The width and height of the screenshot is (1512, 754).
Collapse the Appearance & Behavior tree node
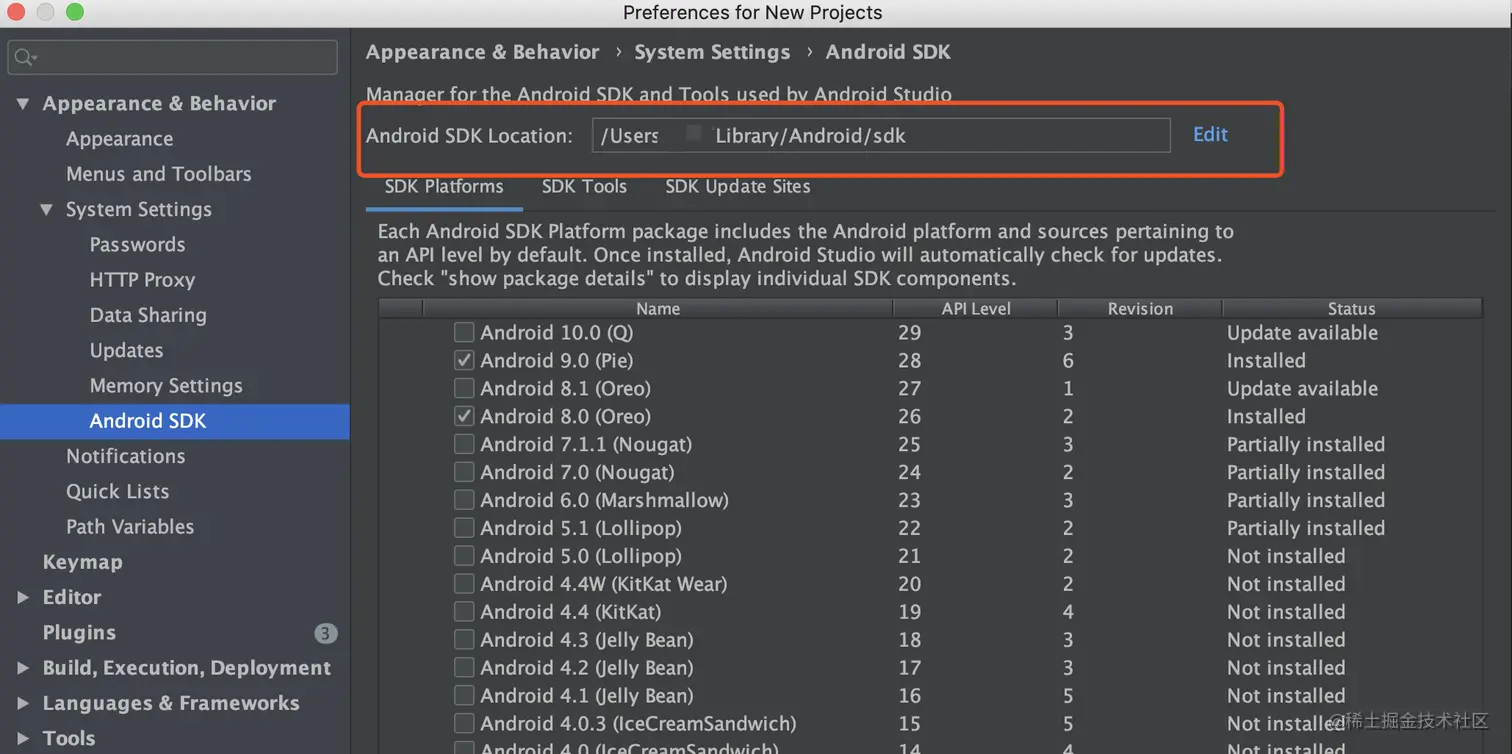pos(23,104)
